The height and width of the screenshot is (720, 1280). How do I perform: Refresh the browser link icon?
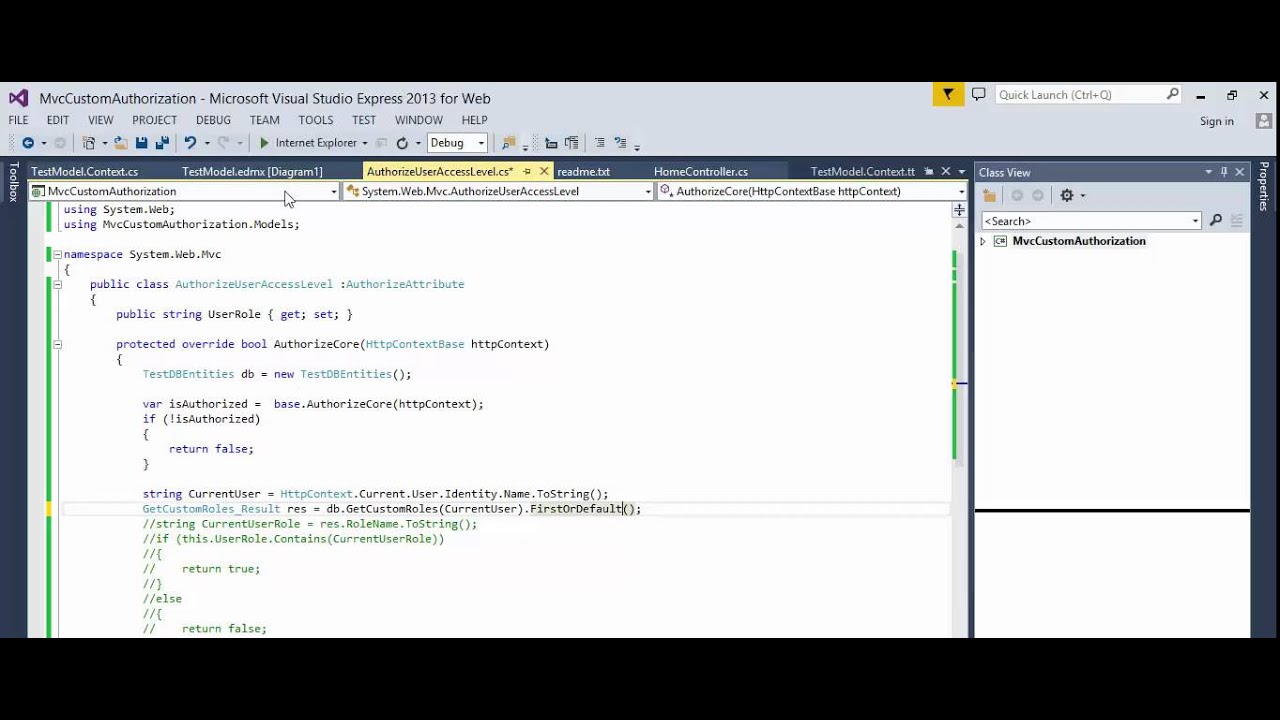tap(402, 143)
